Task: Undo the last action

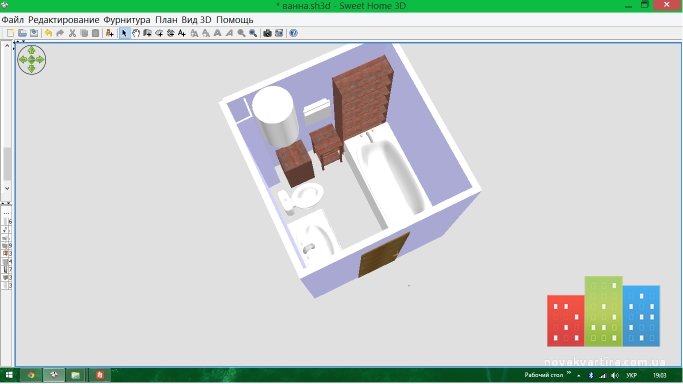Action: point(48,33)
